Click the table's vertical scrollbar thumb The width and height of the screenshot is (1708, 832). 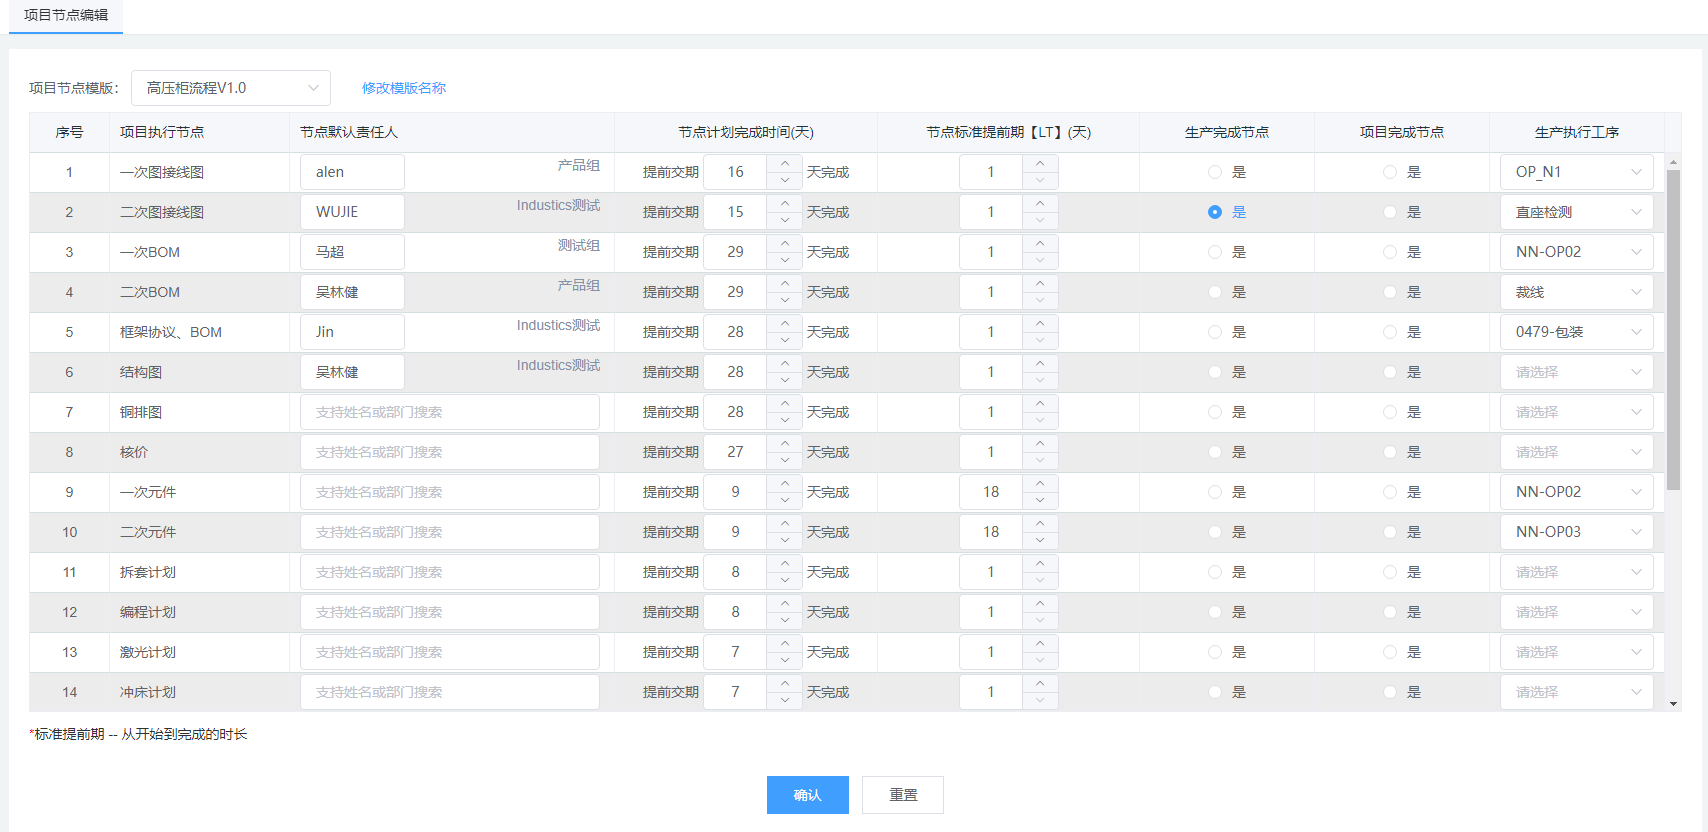pos(1673,330)
